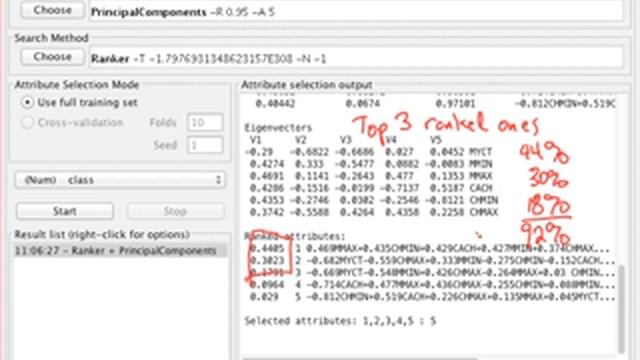Click the Folds input field
The width and height of the screenshot is (640, 360).
(205, 122)
